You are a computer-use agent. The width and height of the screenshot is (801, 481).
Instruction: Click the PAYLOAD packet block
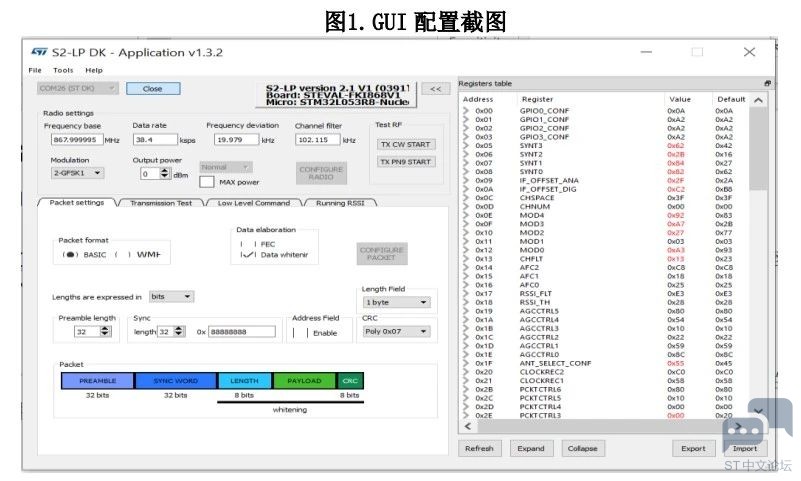pyautogui.click(x=304, y=381)
